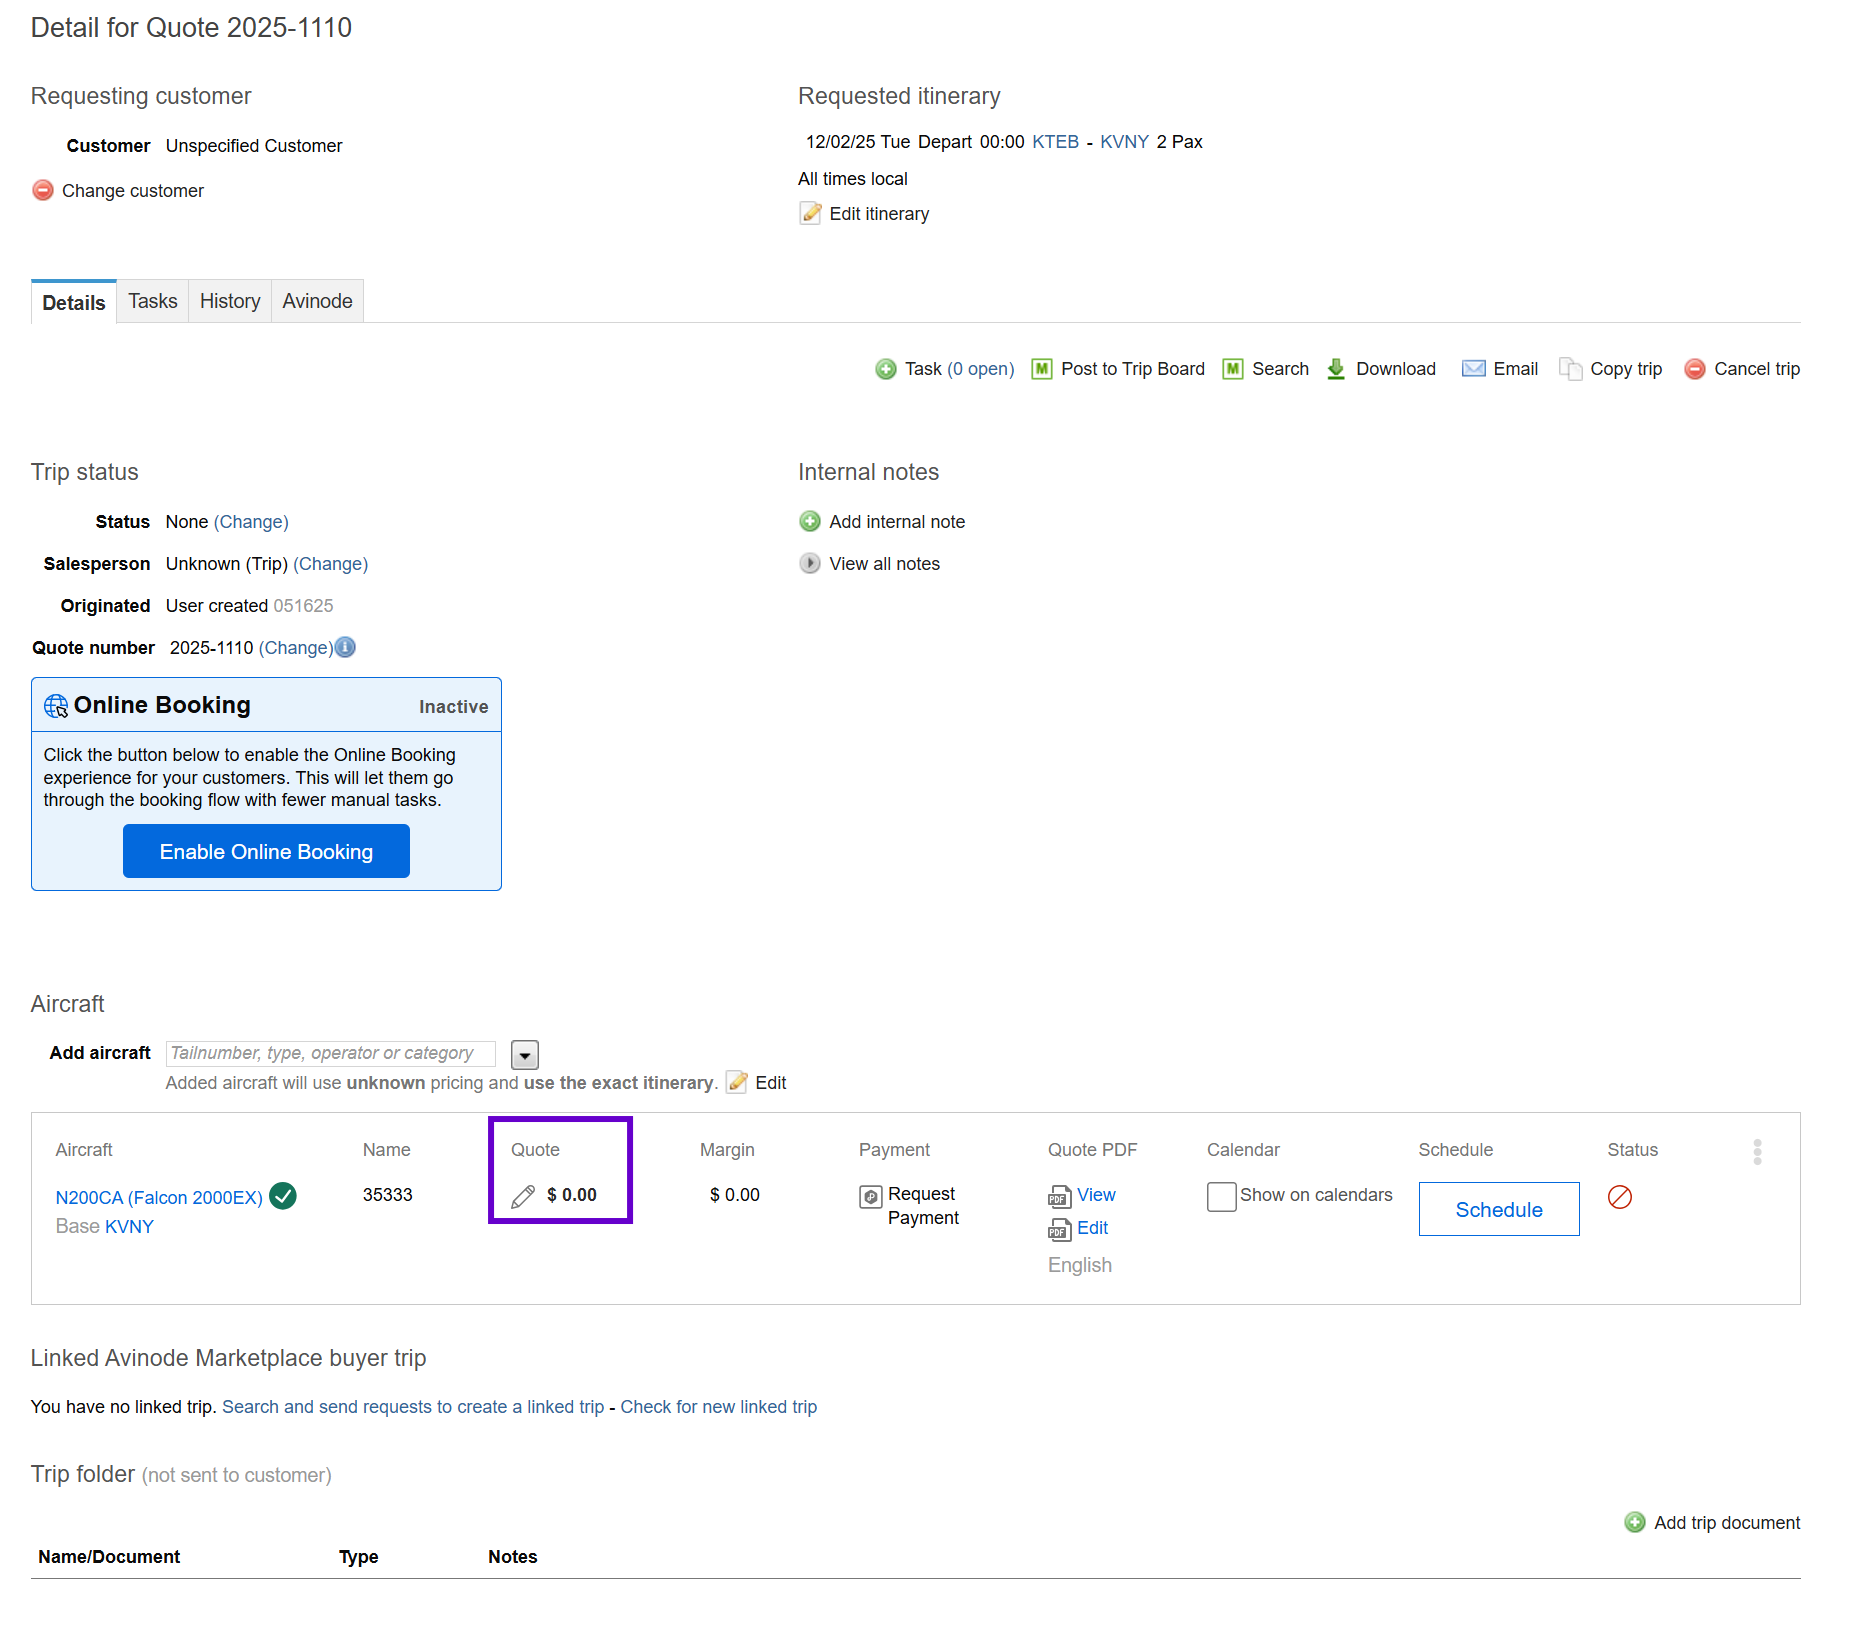
Task: Click the Edit pencil icon under Add aircraft
Action: 737,1082
